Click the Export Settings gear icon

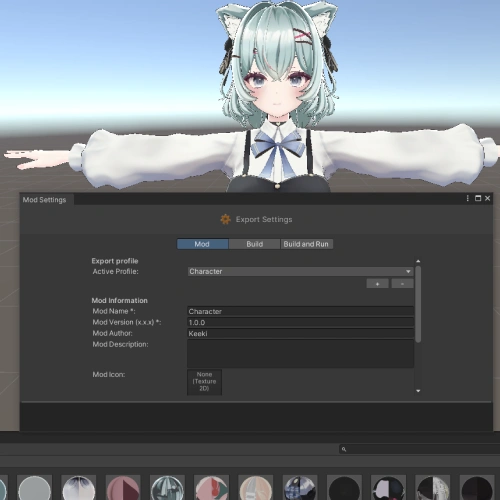[x=226, y=219]
